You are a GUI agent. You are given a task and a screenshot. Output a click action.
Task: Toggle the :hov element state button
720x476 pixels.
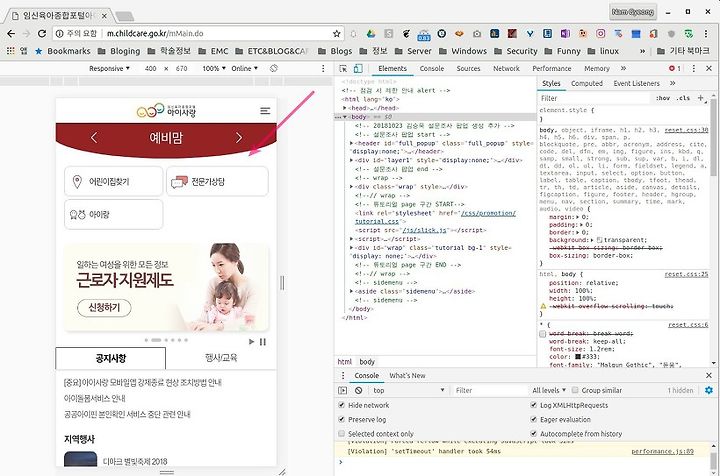pos(663,98)
